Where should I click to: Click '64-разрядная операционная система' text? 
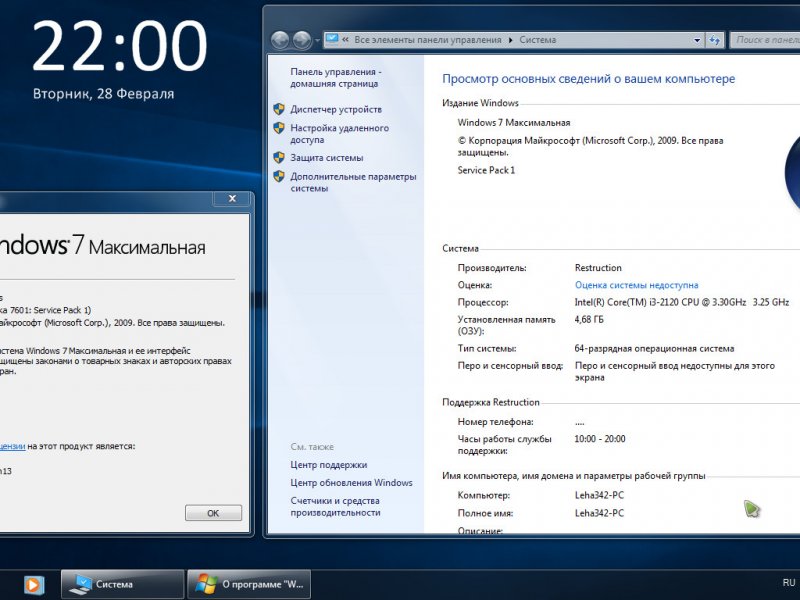click(x=654, y=349)
